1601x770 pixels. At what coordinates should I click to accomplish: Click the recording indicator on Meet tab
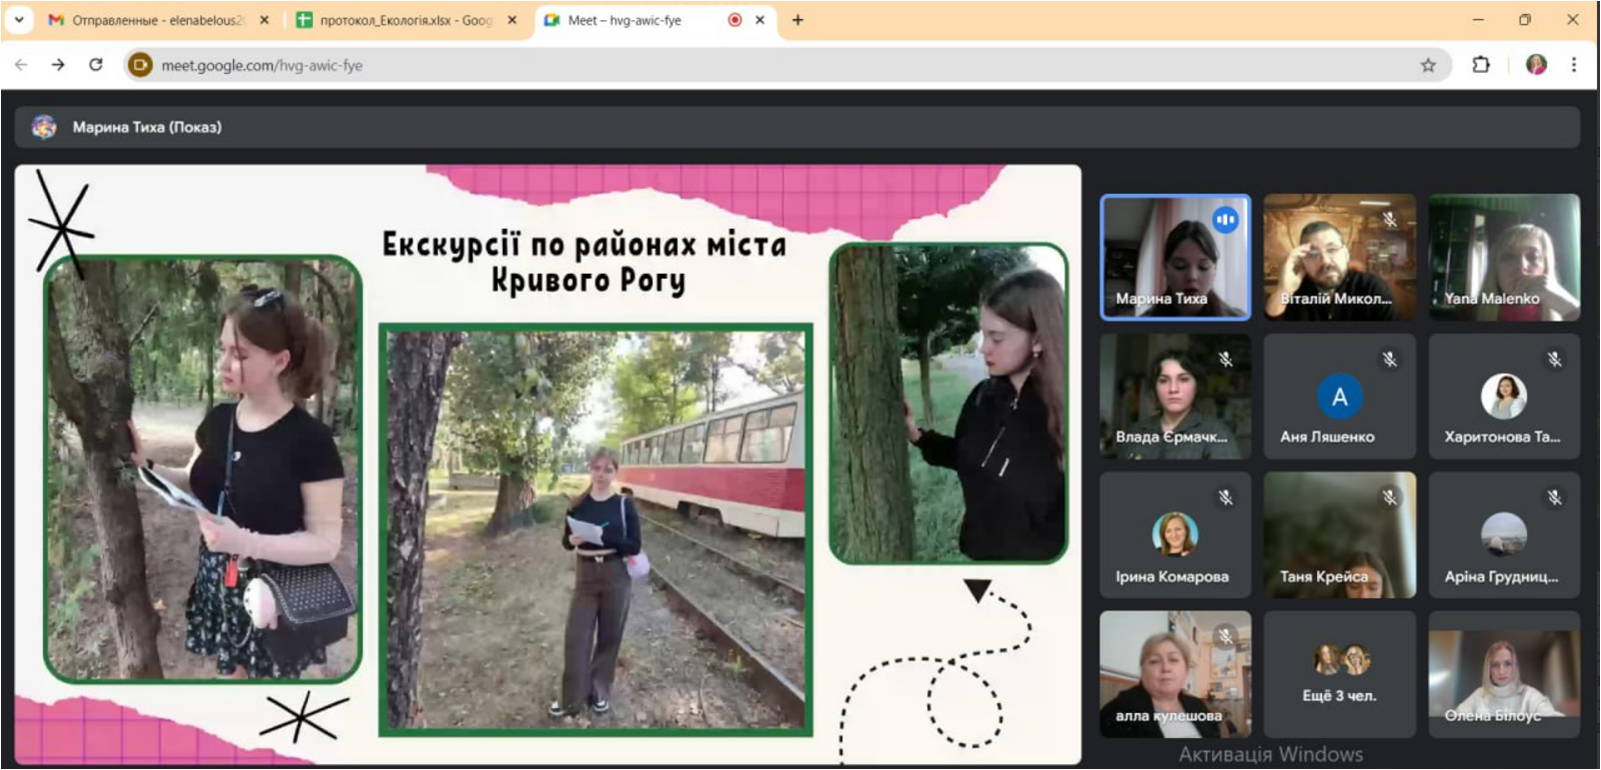735,20
